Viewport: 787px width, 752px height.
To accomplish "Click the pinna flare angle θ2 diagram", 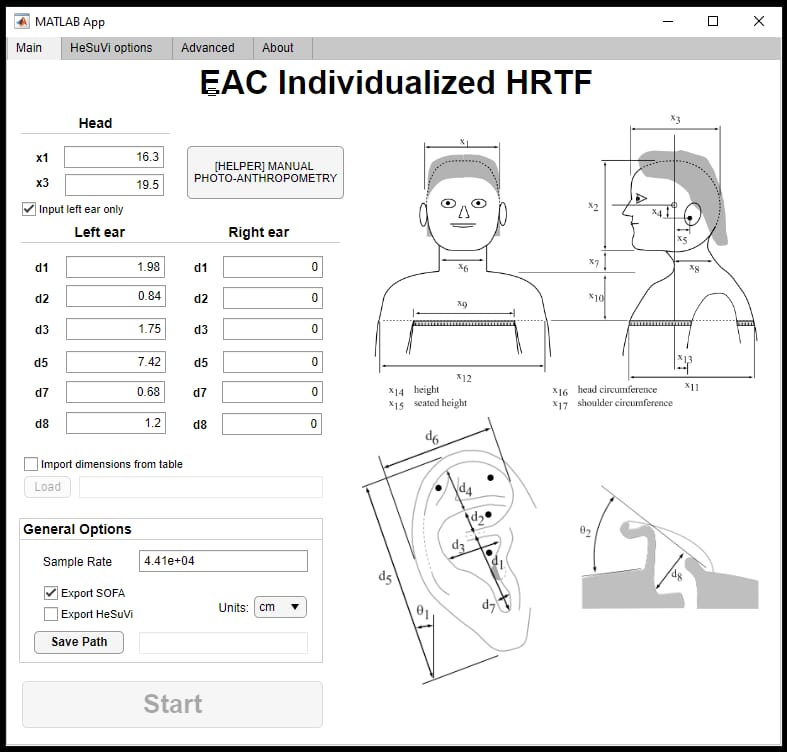I will click(x=669, y=547).
